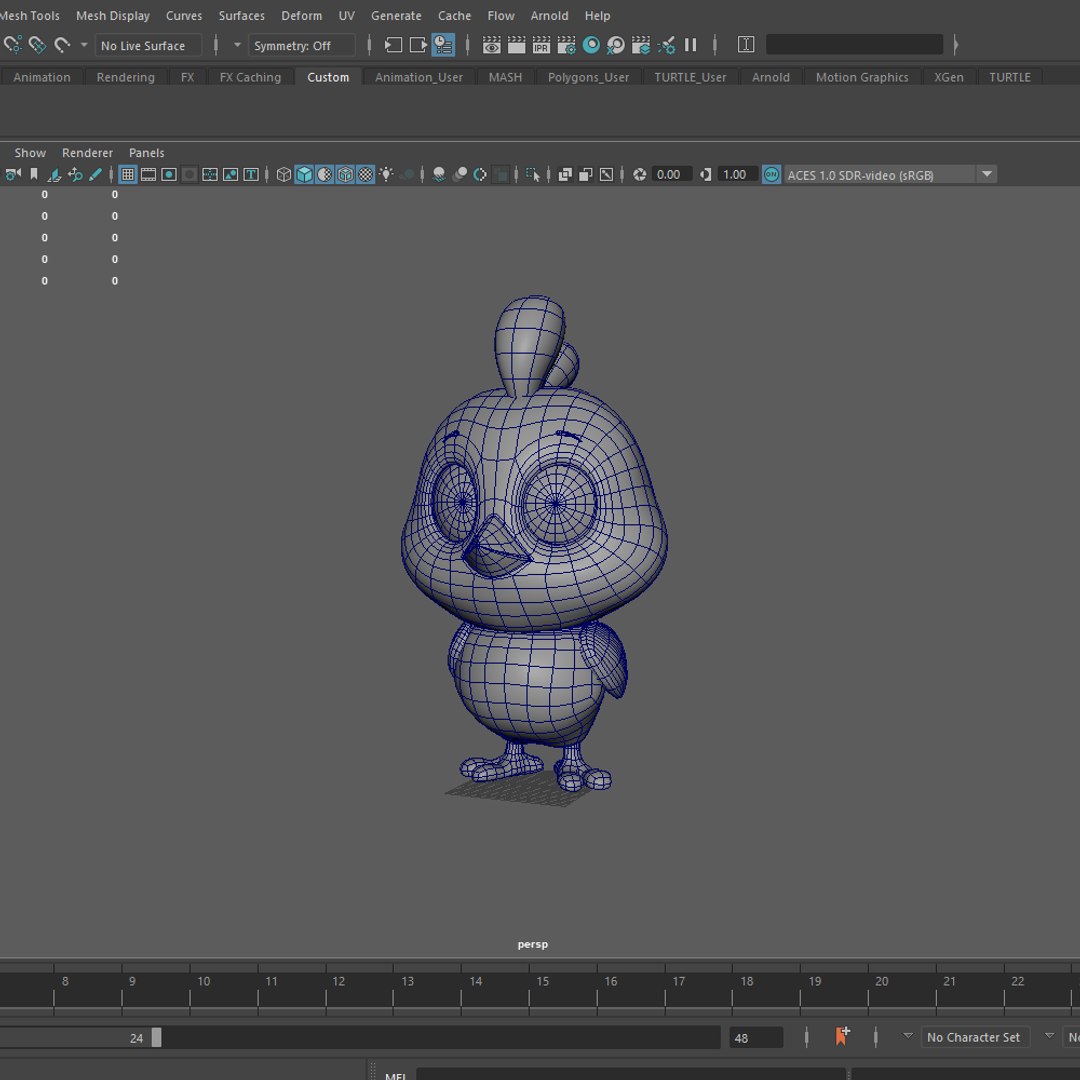Viewport: 1080px width, 1080px height.
Task: Toggle color management ON button
Action: click(x=771, y=175)
